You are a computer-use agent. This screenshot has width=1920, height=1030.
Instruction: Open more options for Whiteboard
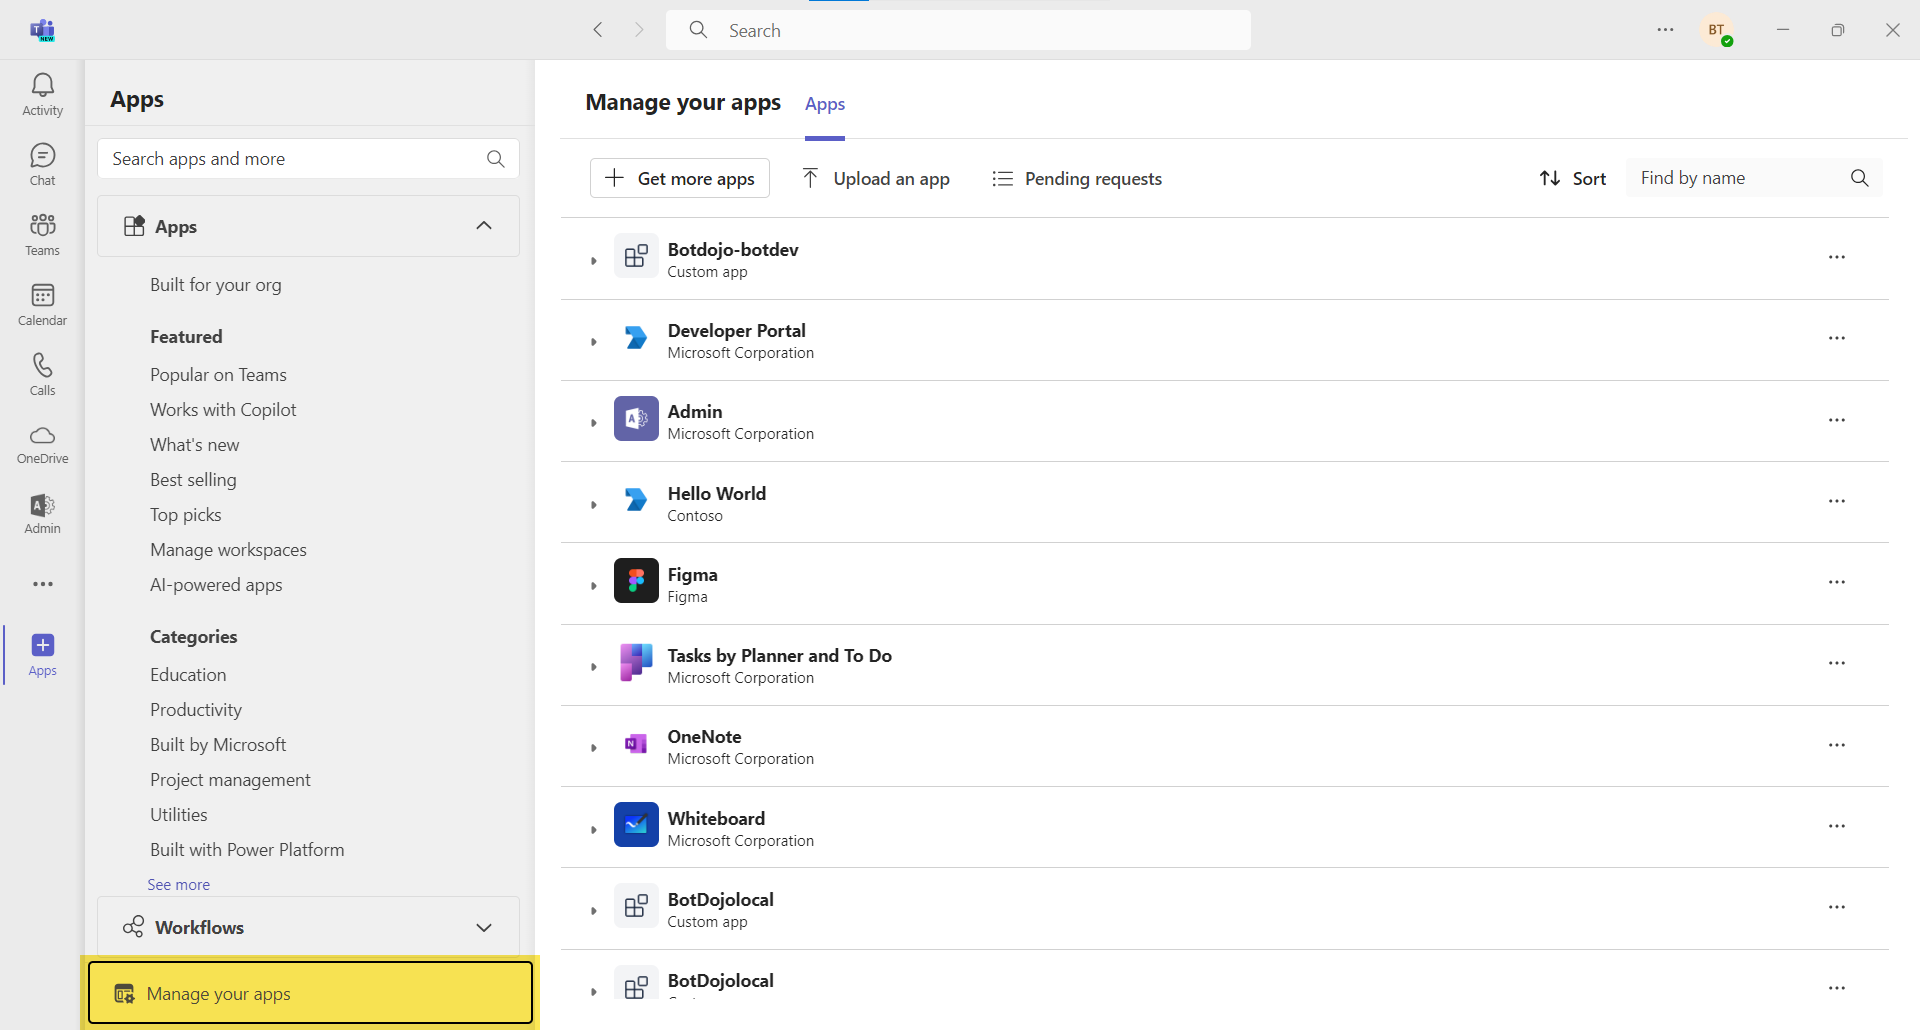(x=1837, y=827)
